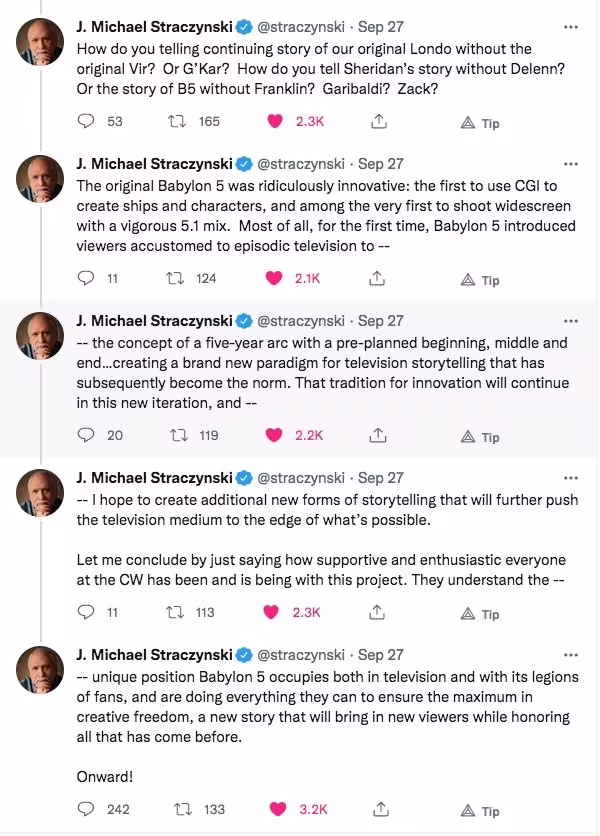This screenshot has height=836, width=600.
Task: Share the five-year arc tweet
Action: click(377, 435)
